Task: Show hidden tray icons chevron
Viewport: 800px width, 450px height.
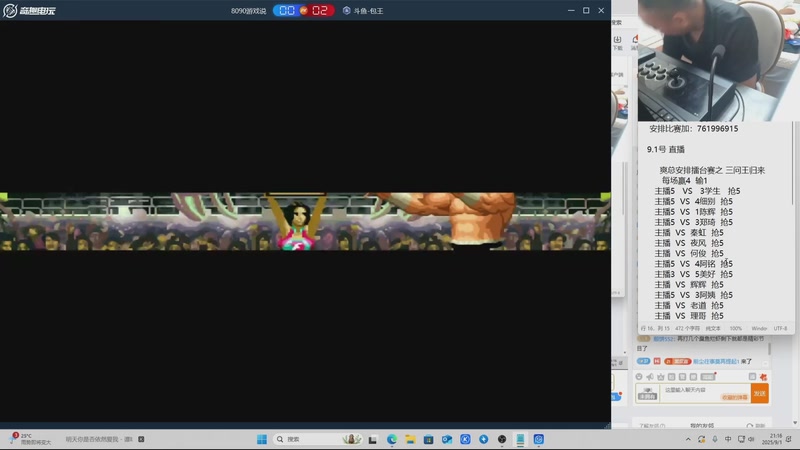Action: pyautogui.click(x=688, y=439)
